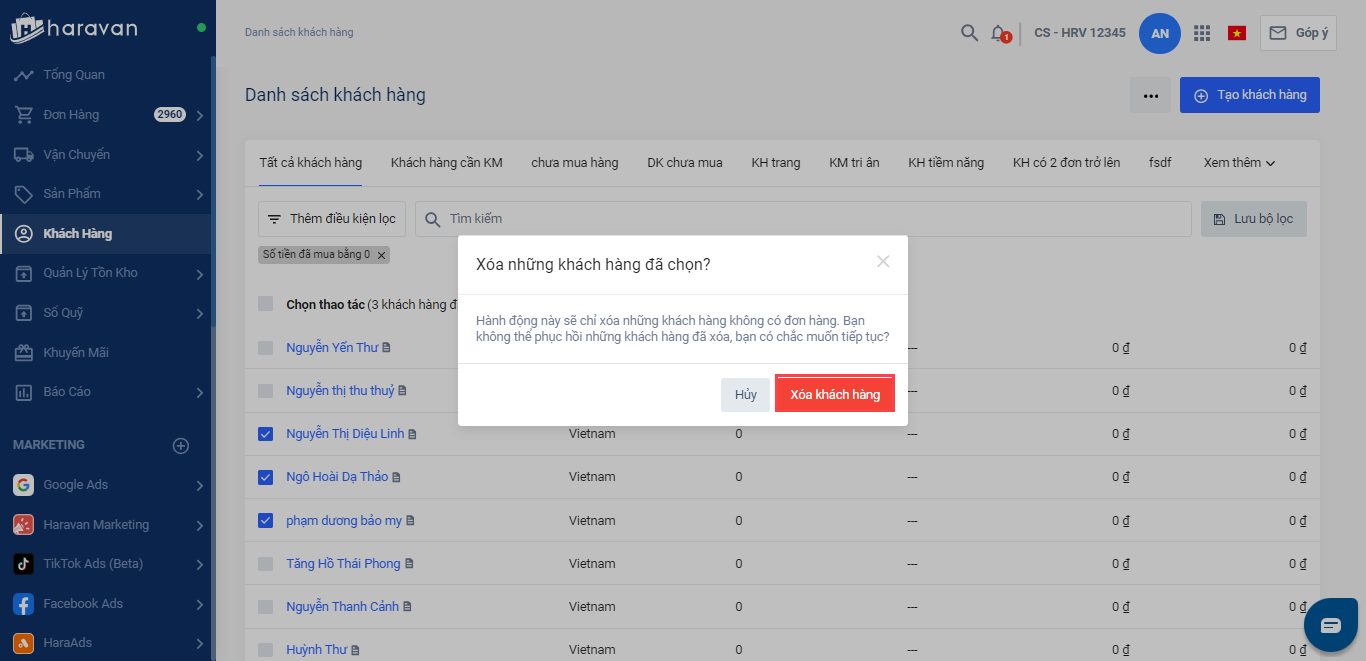Open the live chat bubble
The height and width of the screenshot is (661, 1366).
[1330, 626]
